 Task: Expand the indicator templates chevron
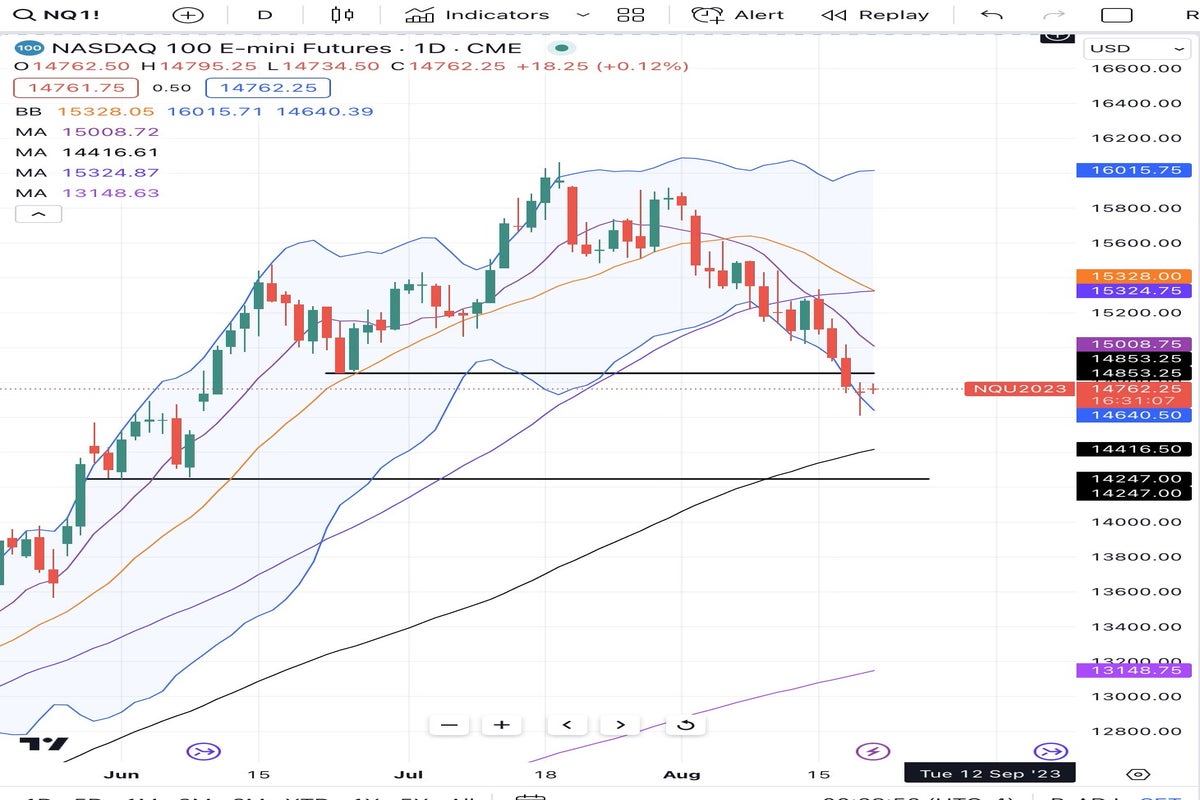coord(584,15)
